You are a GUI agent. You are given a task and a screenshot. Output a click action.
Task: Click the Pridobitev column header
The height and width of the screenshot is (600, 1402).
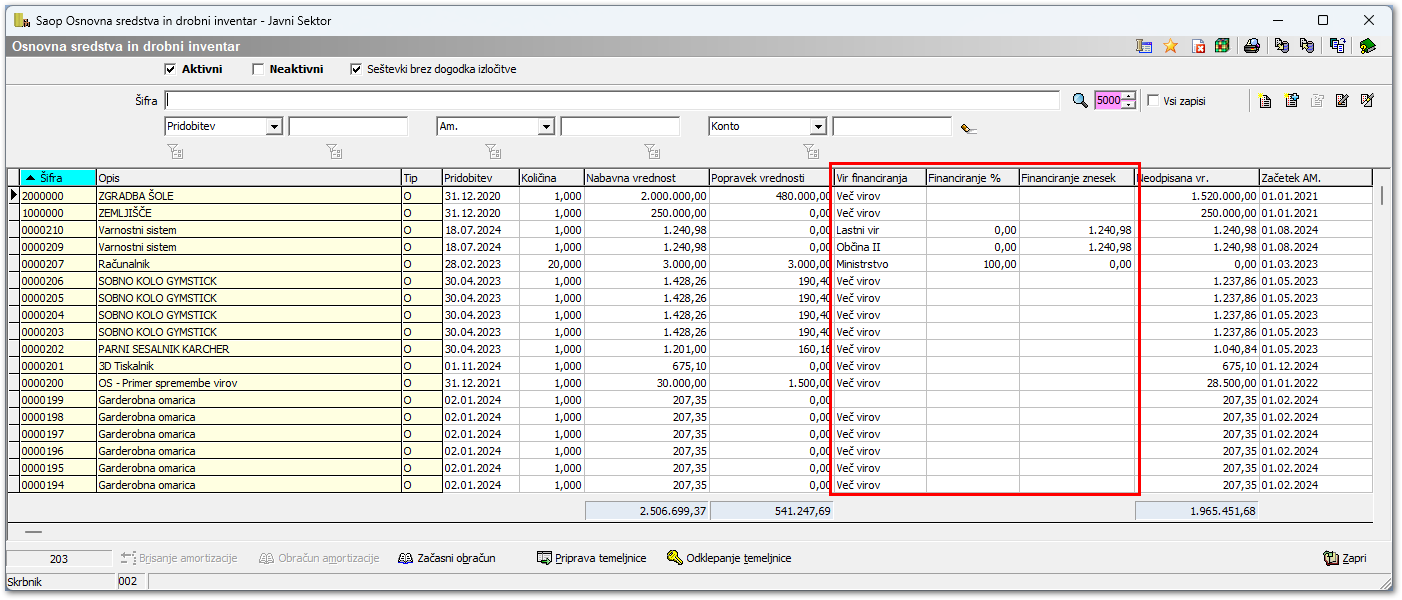479,178
